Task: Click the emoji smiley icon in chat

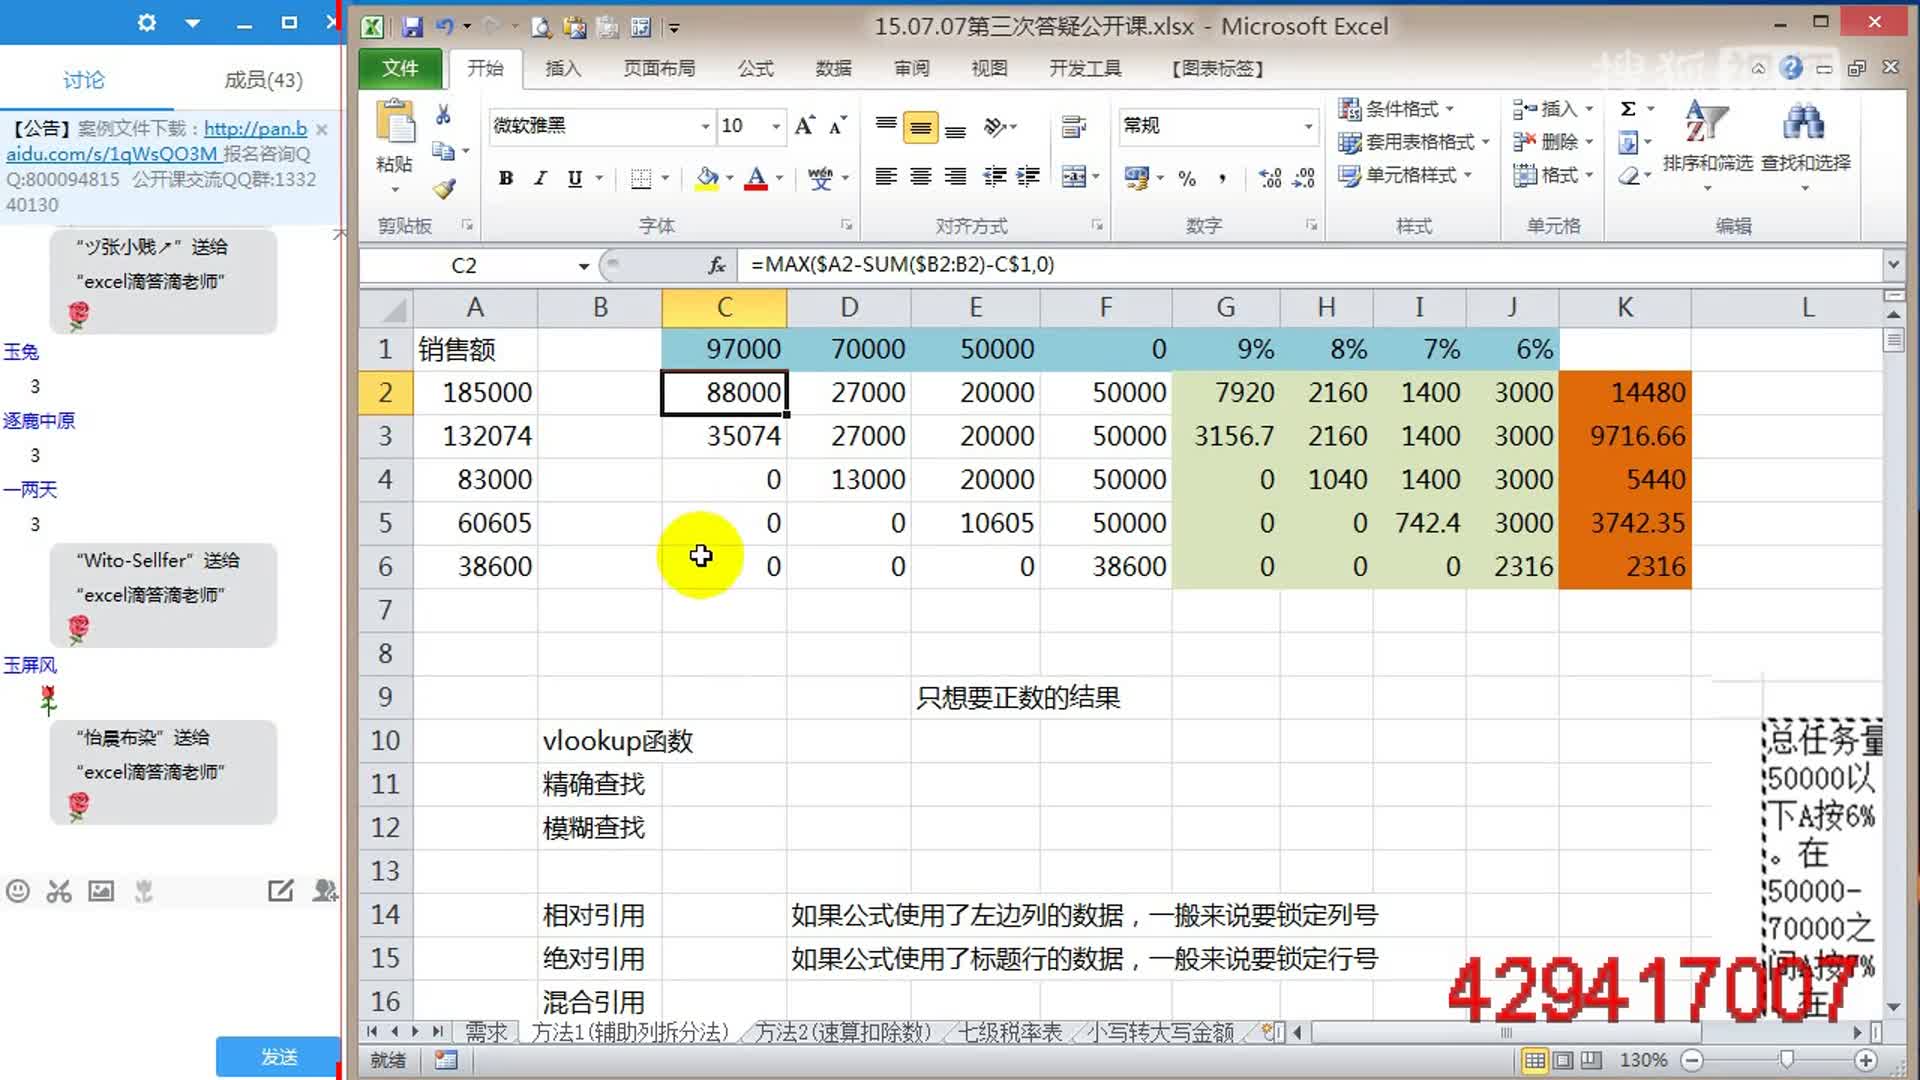Action: (18, 891)
